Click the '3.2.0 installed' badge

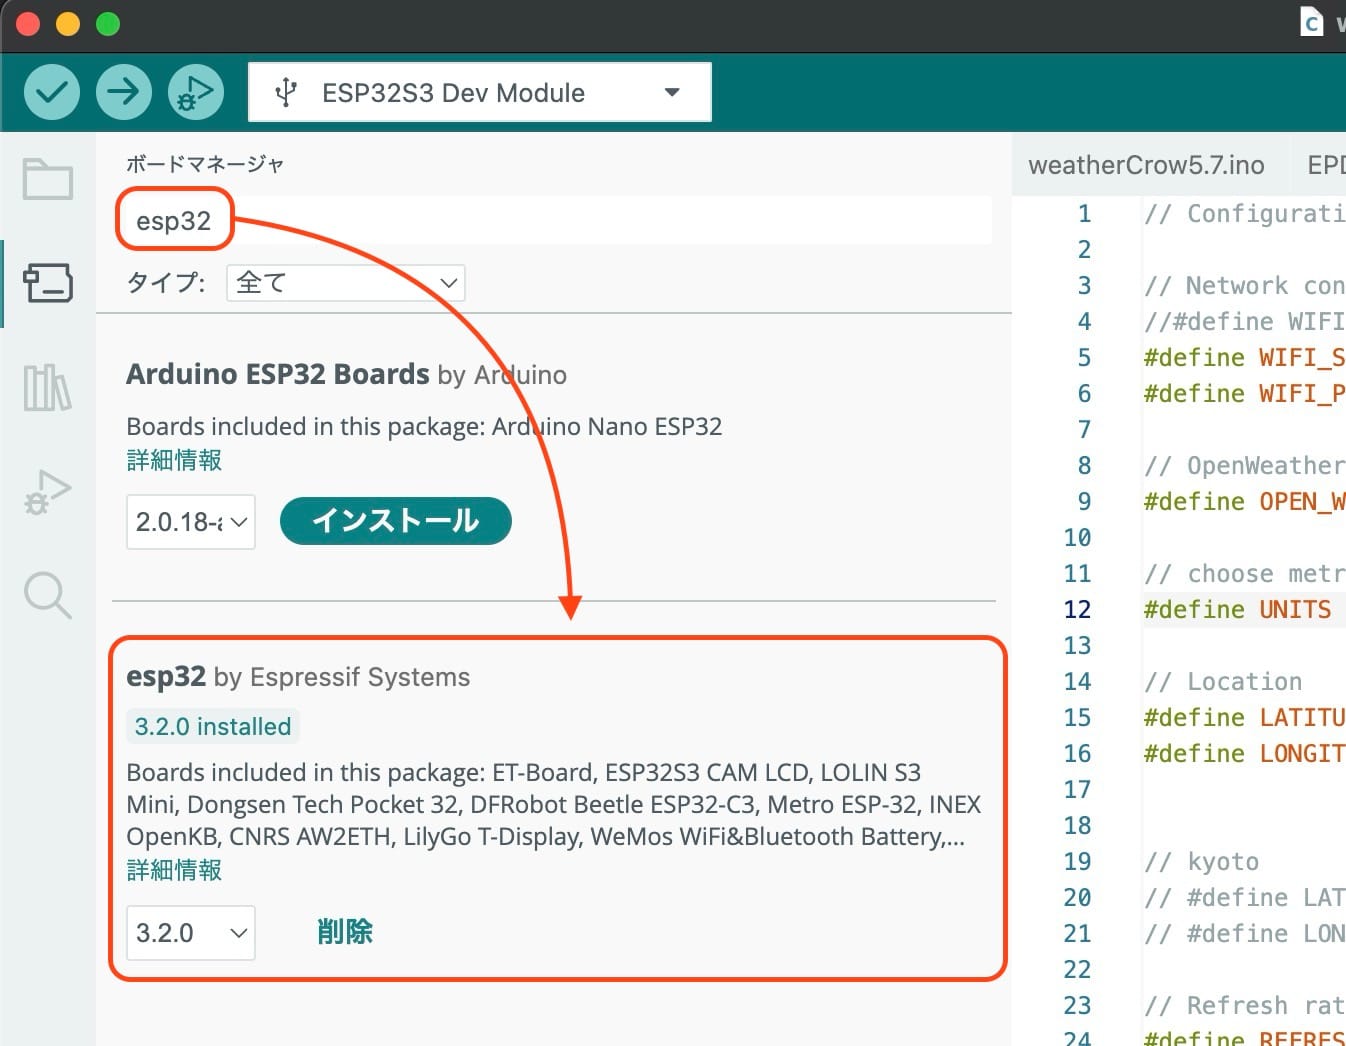point(213,727)
